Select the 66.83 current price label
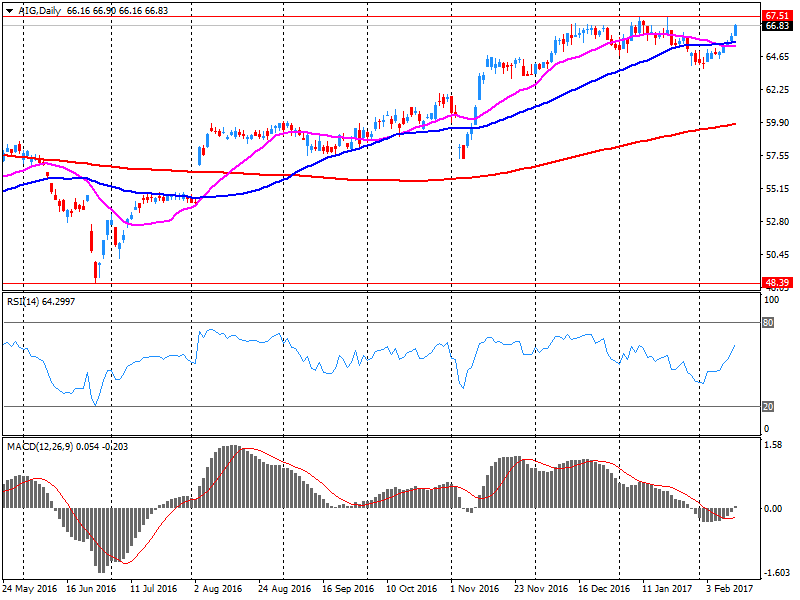The width and height of the screenshot is (800, 600). 777,26
